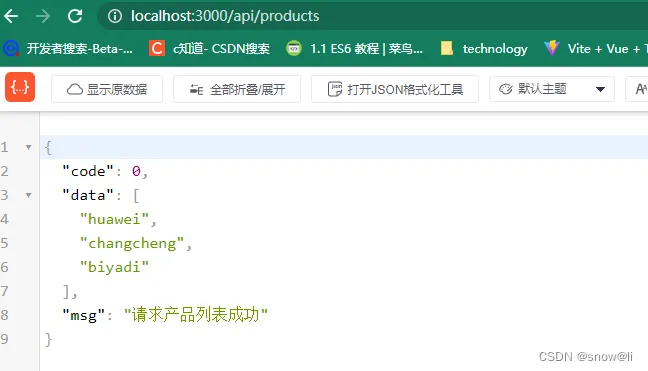This screenshot has width=648, height=371.
Task: Click the "biyadi" string value
Action: coord(114,267)
